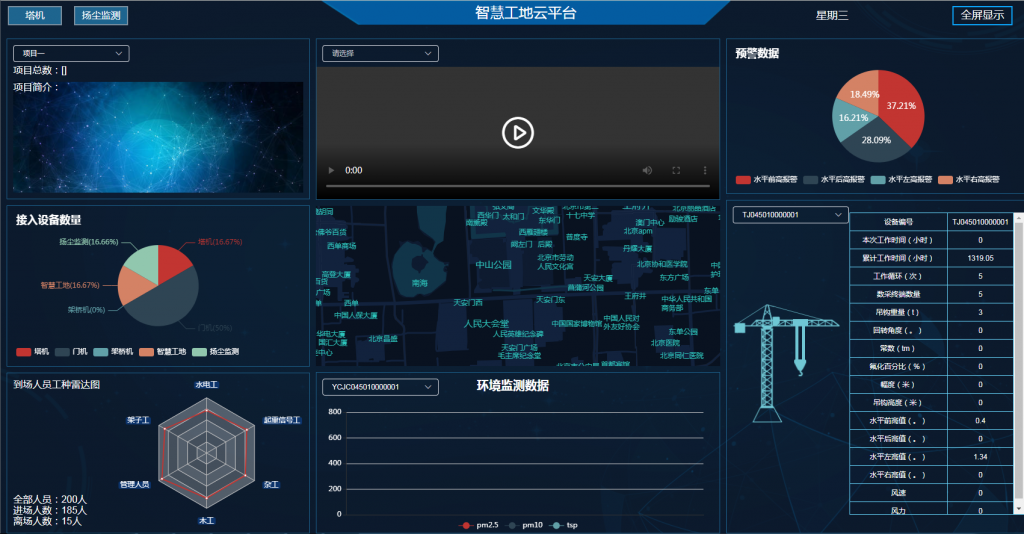The width and height of the screenshot is (1024, 534).
Task: Expand the TJ045010000001 device dropdown
Action: point(790,215)
